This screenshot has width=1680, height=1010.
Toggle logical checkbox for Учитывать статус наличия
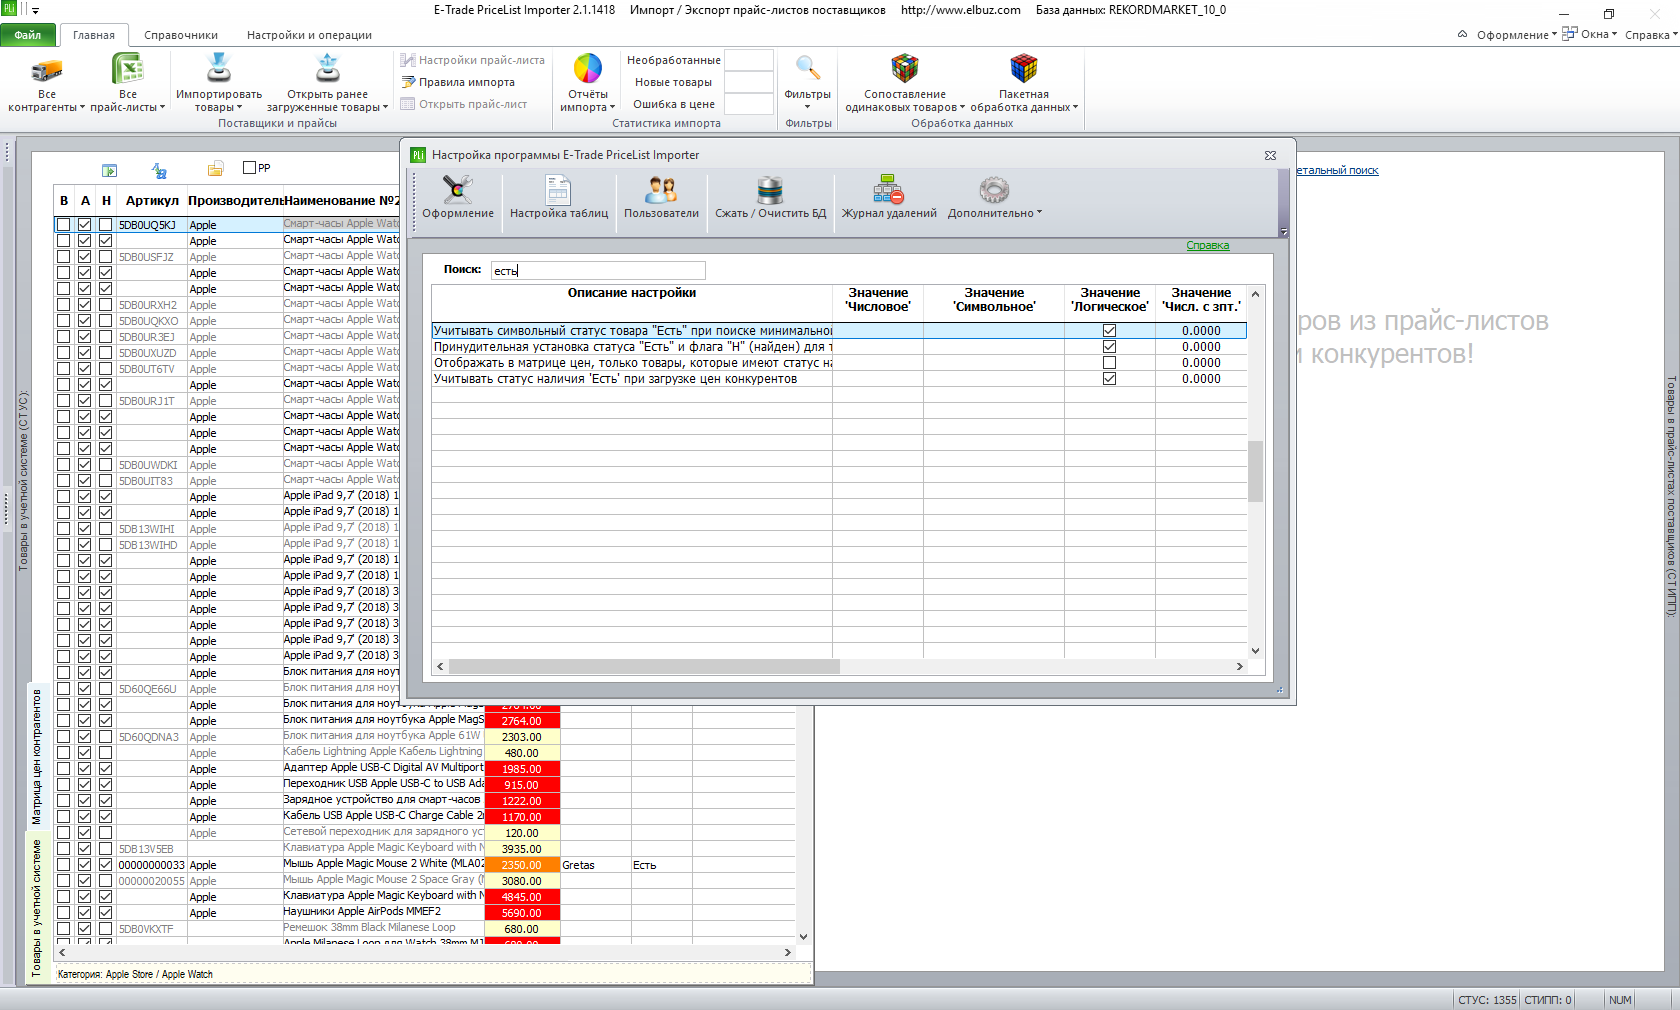point(1109,379)
